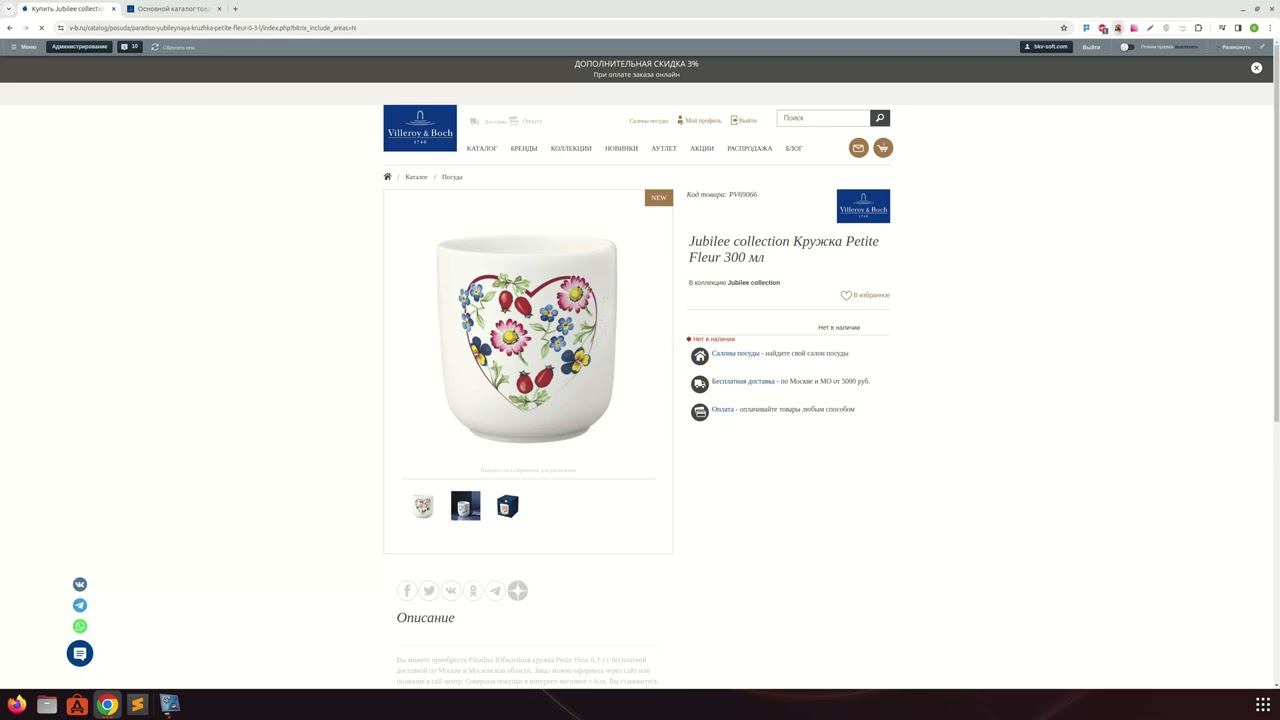Share product via Twitter icon
This screenshot has height=720, width=1280.
(x=429, y=591)
